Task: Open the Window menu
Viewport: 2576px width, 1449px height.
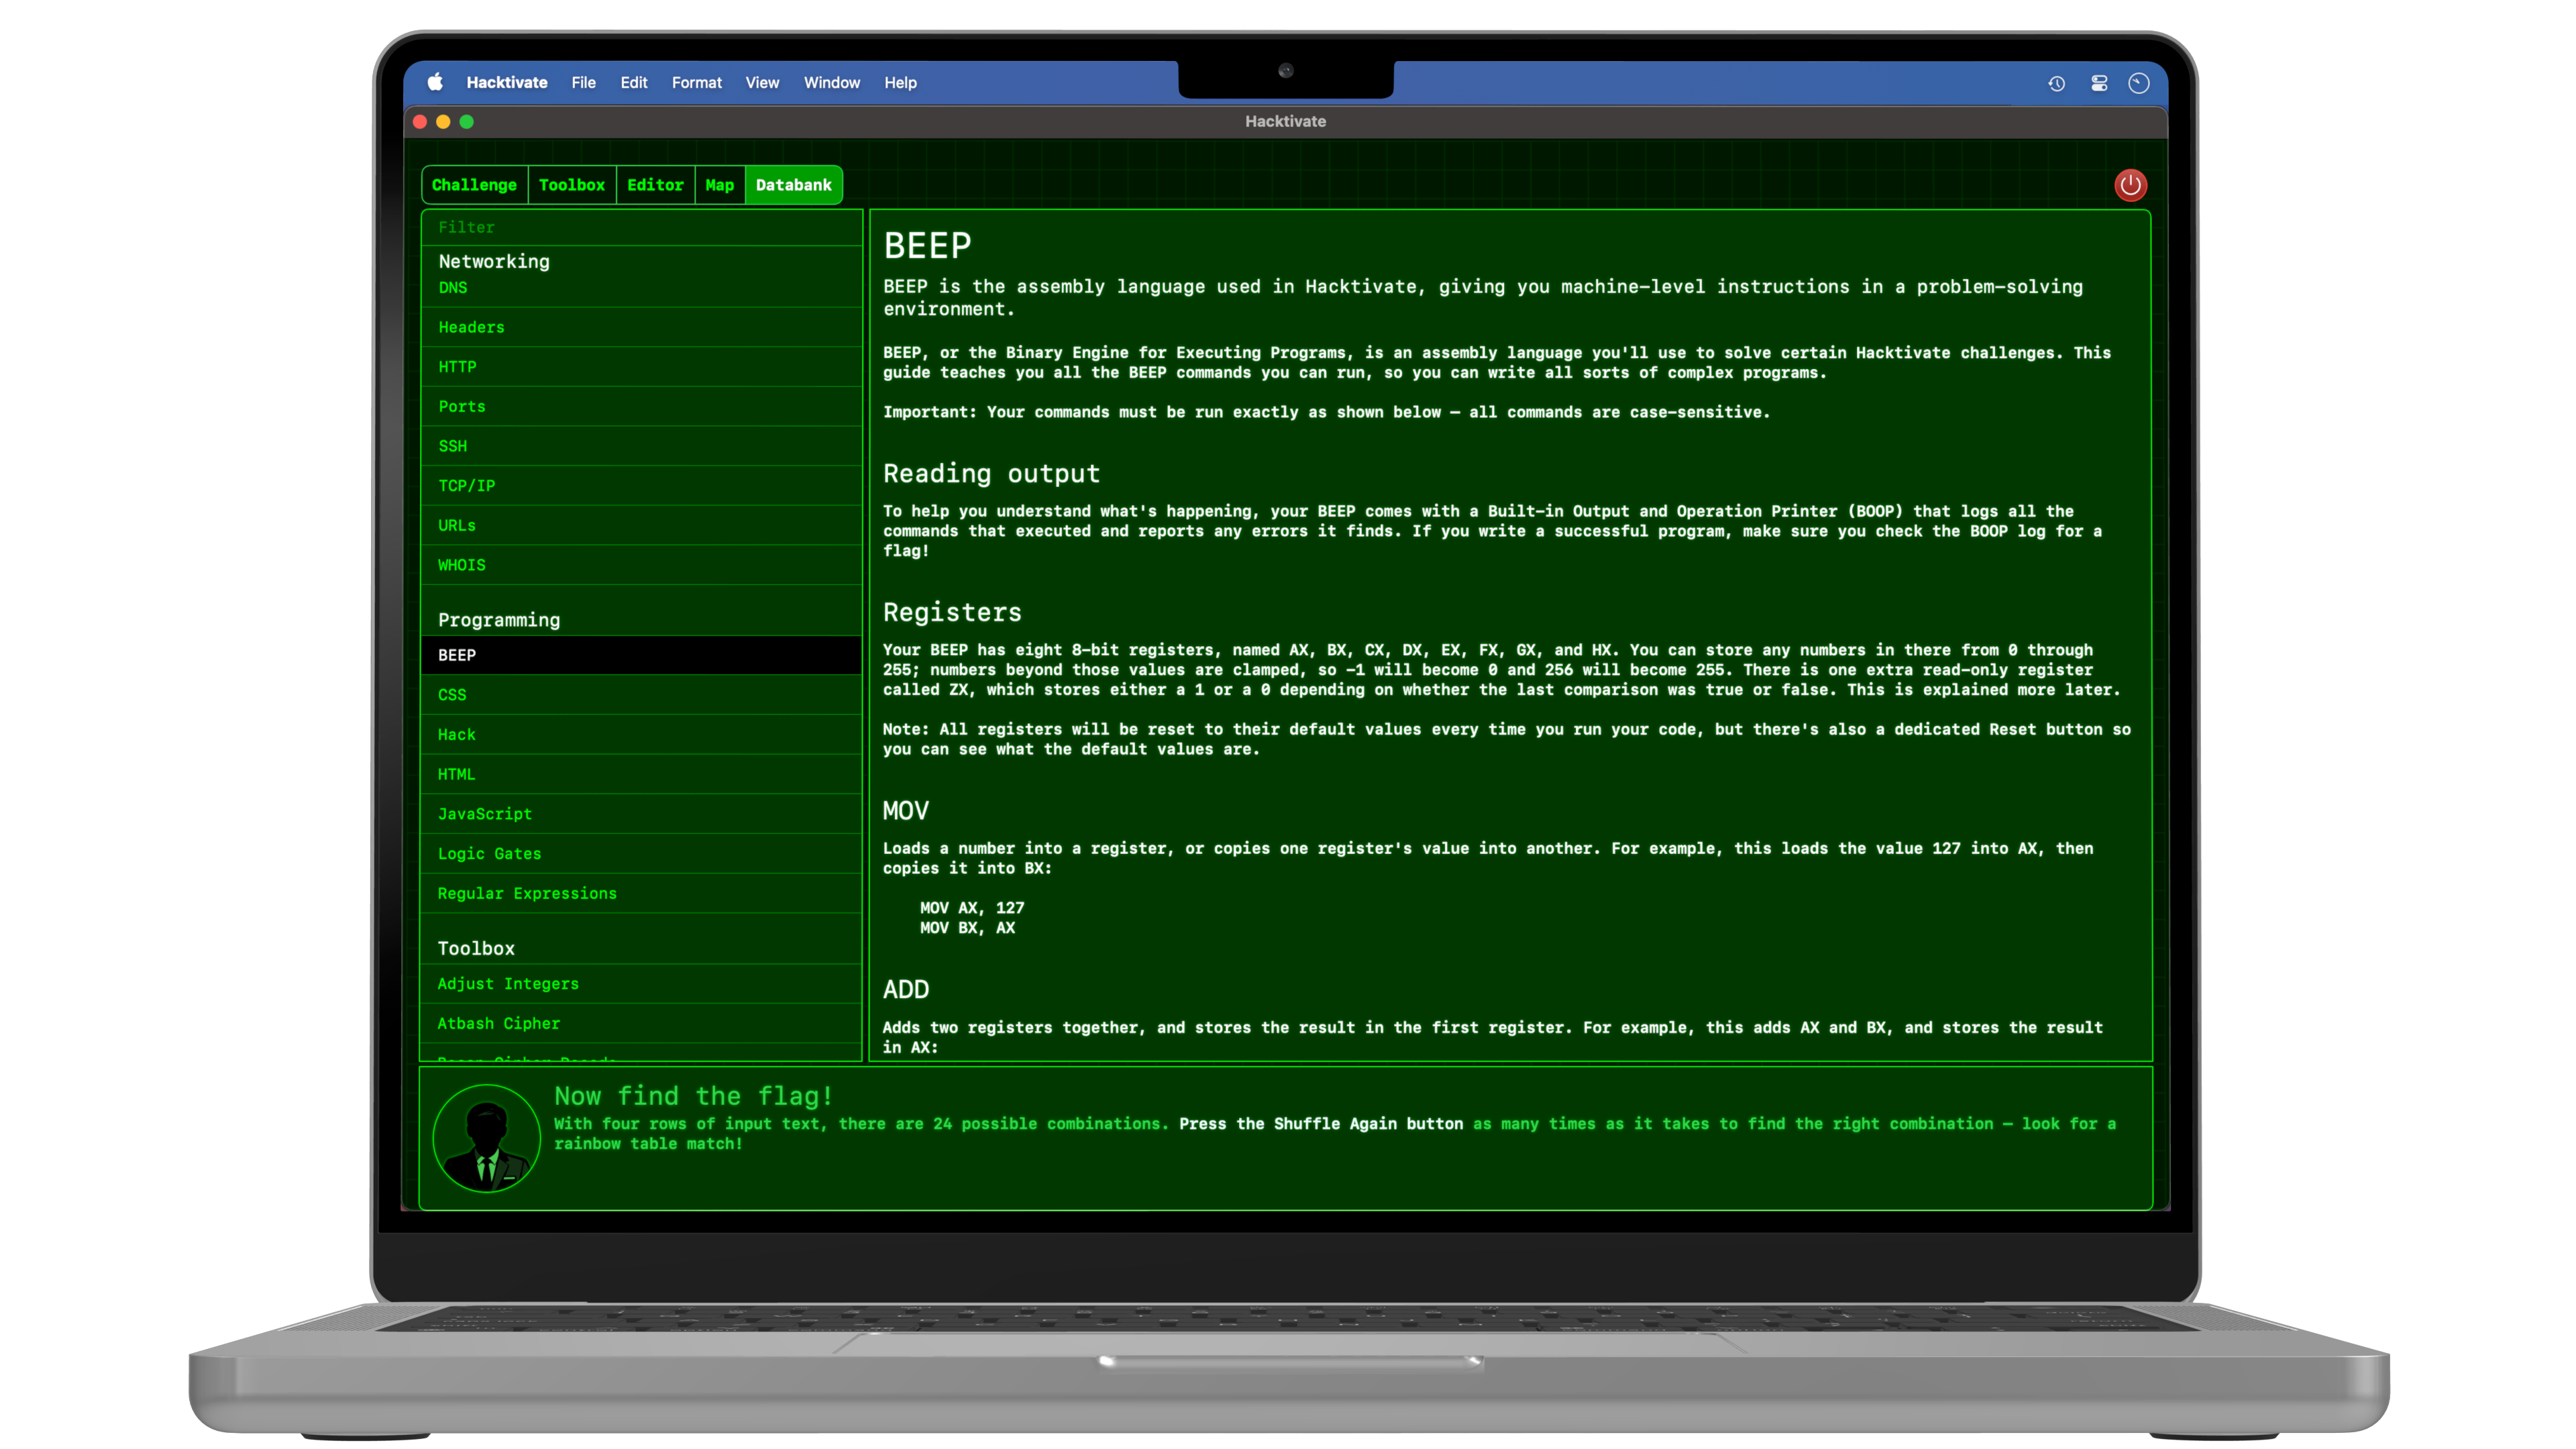Action: (831, 83)
